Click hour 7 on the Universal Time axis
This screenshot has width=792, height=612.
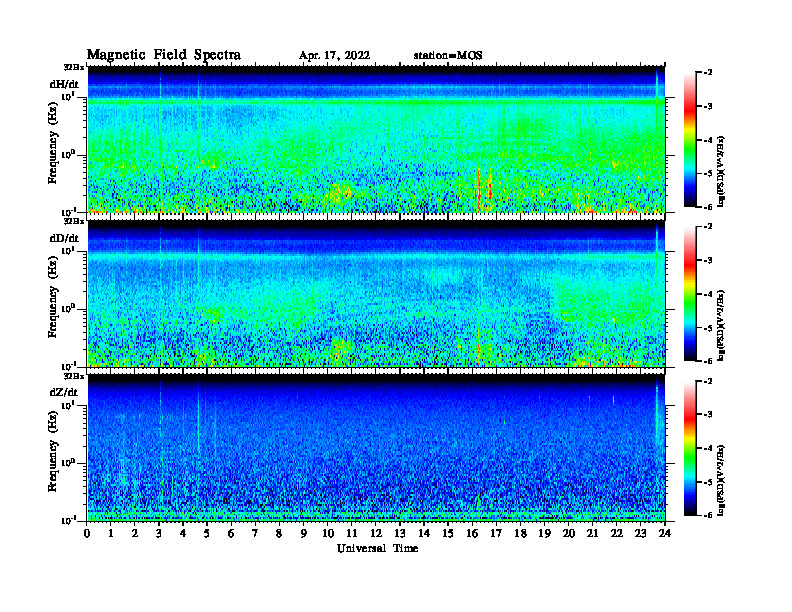coord(255,533)
